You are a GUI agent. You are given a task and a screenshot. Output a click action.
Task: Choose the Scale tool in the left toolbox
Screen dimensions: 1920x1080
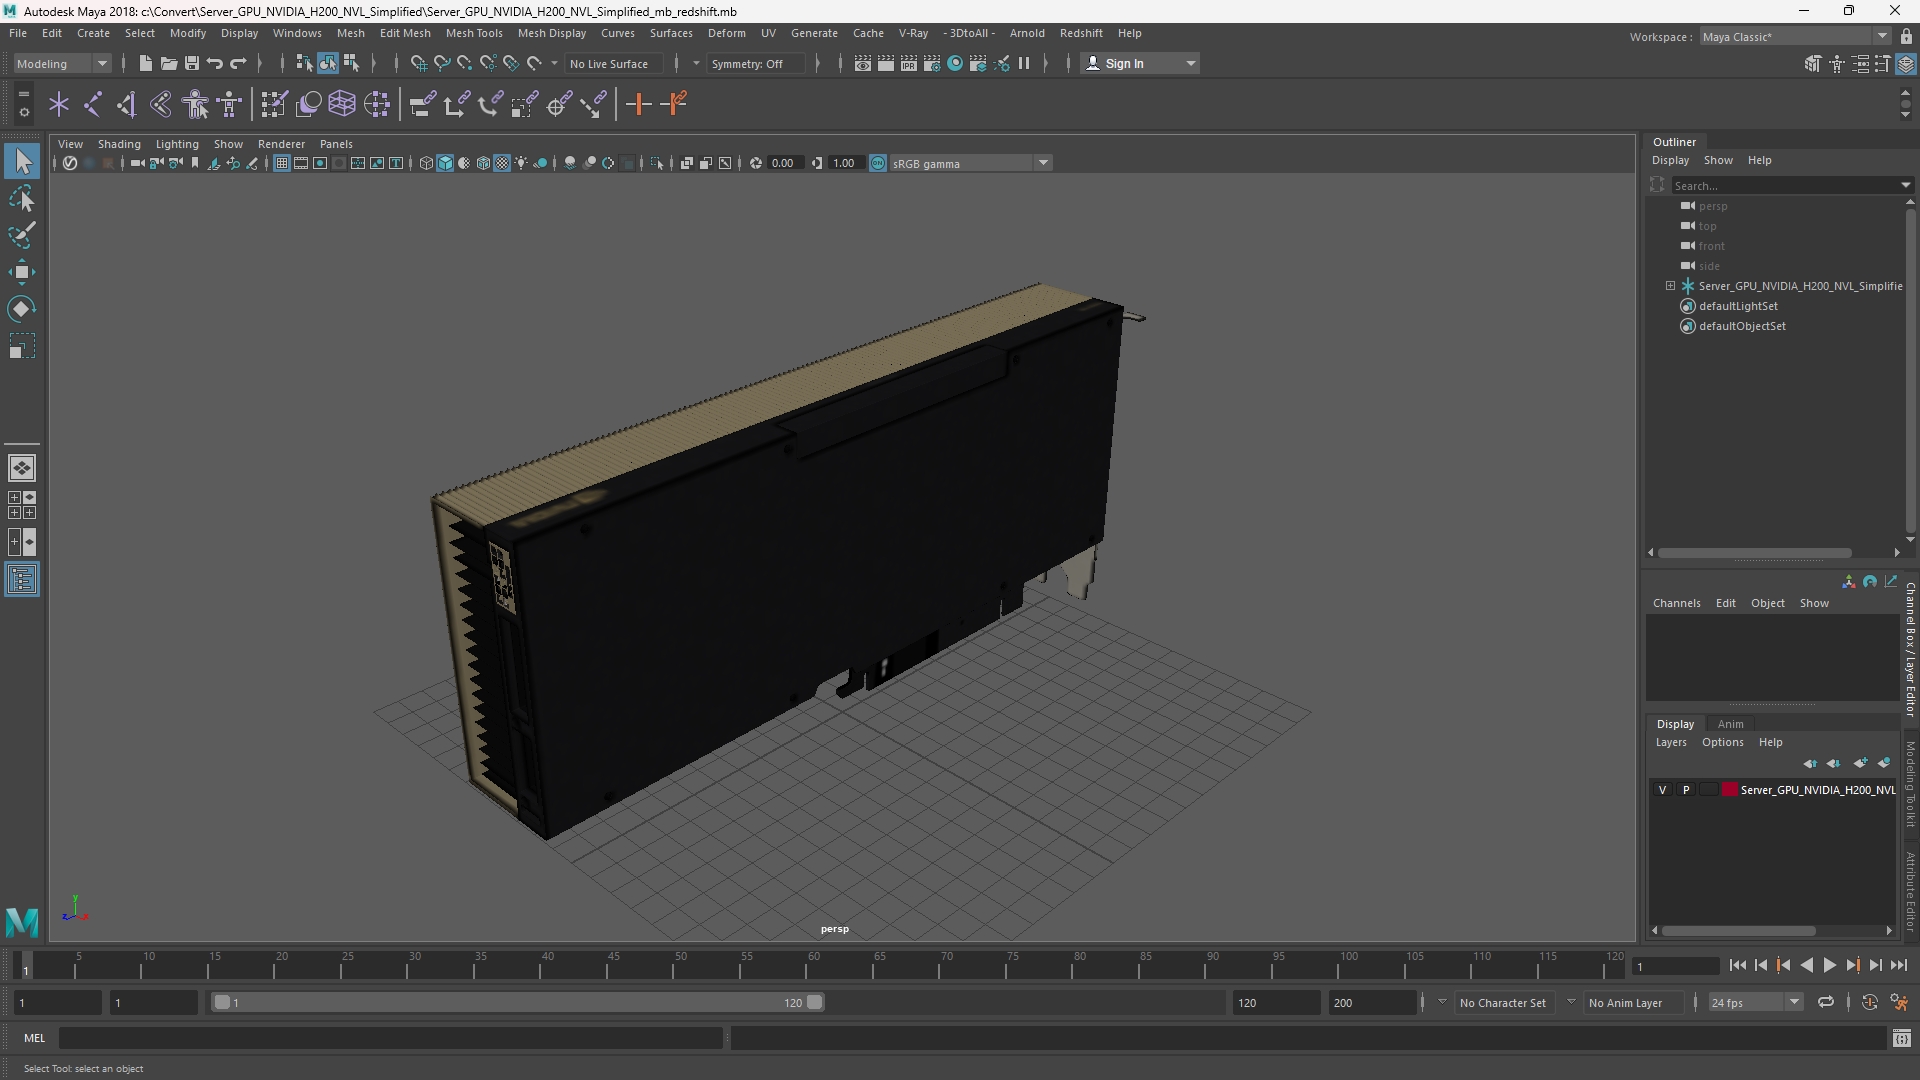(22, 346)
